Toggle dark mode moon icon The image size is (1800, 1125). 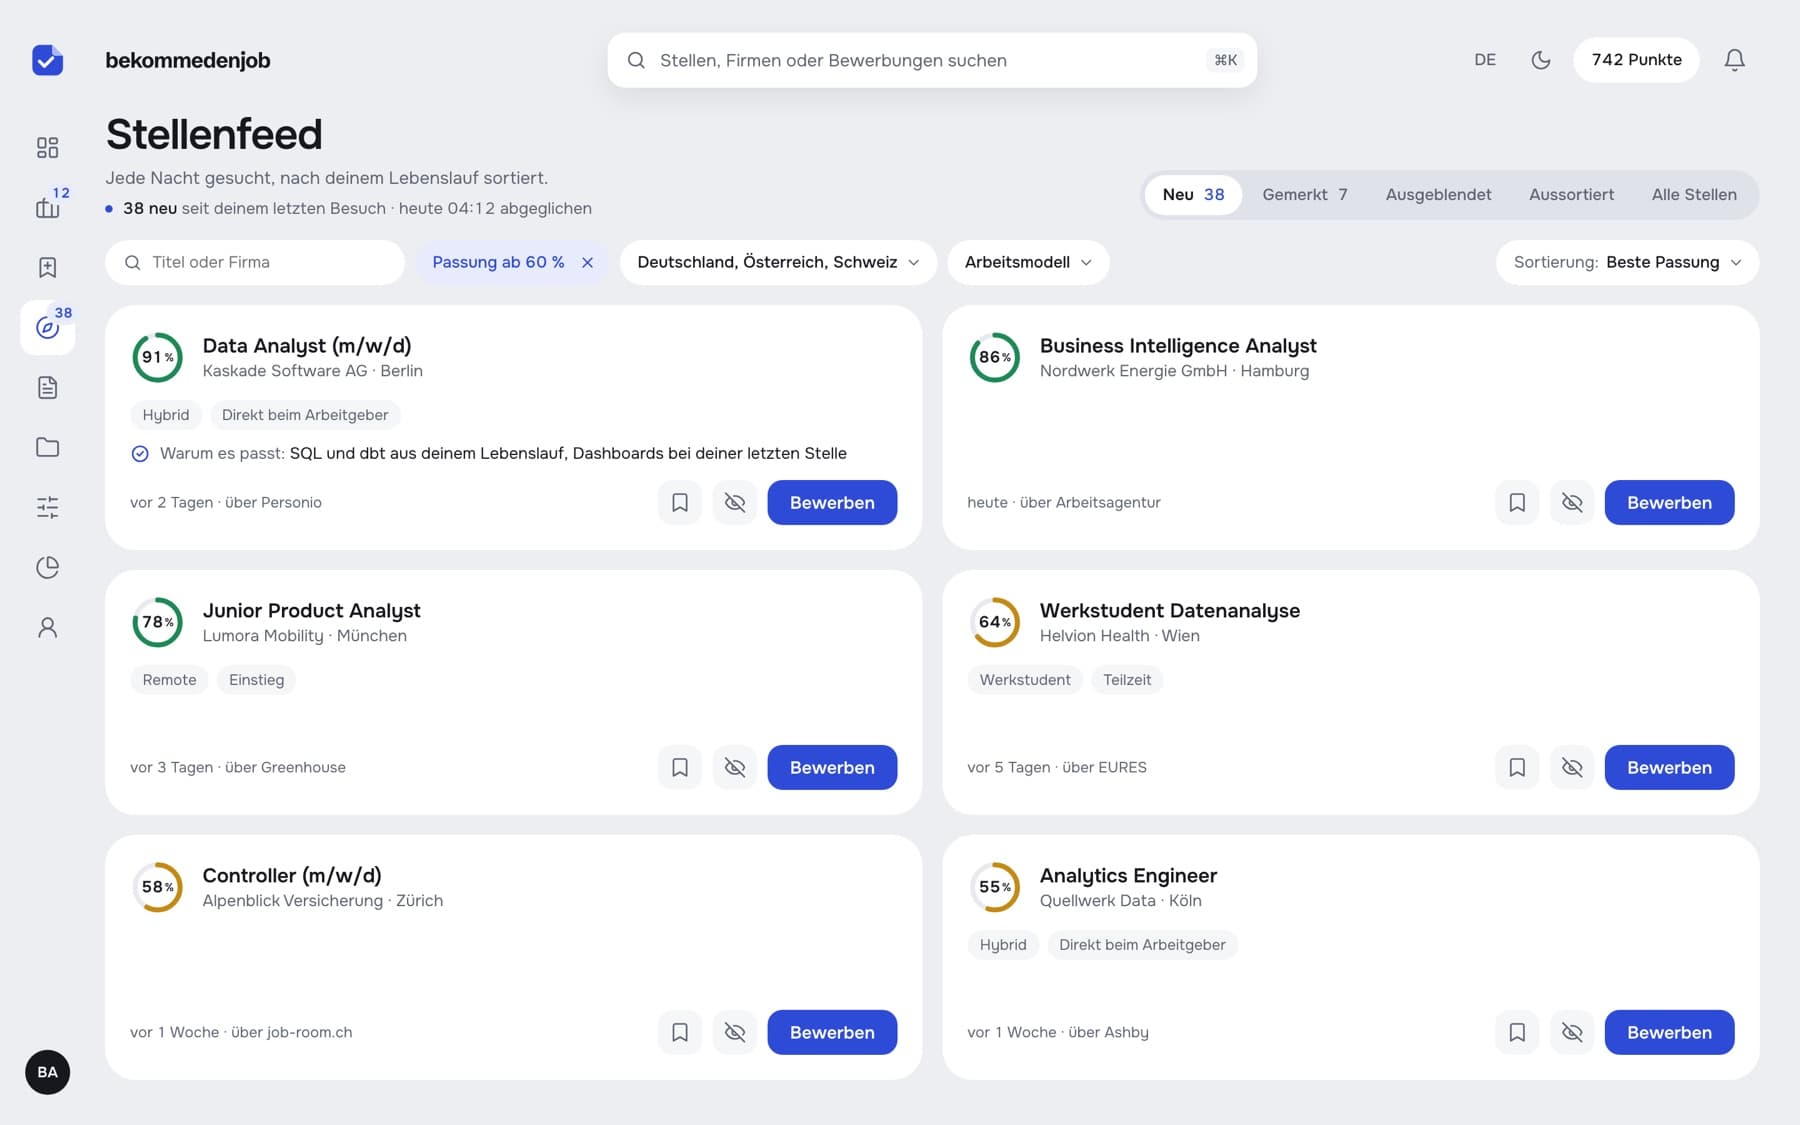(x=1541, y=60)
